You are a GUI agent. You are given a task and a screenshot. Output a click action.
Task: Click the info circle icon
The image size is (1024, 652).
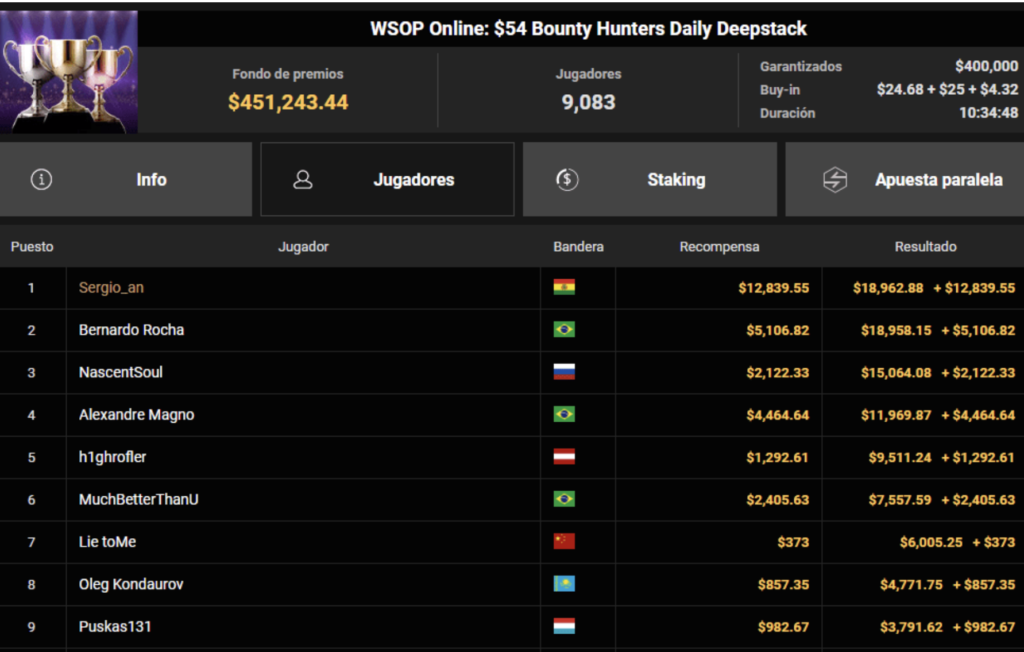coord(41,179)
